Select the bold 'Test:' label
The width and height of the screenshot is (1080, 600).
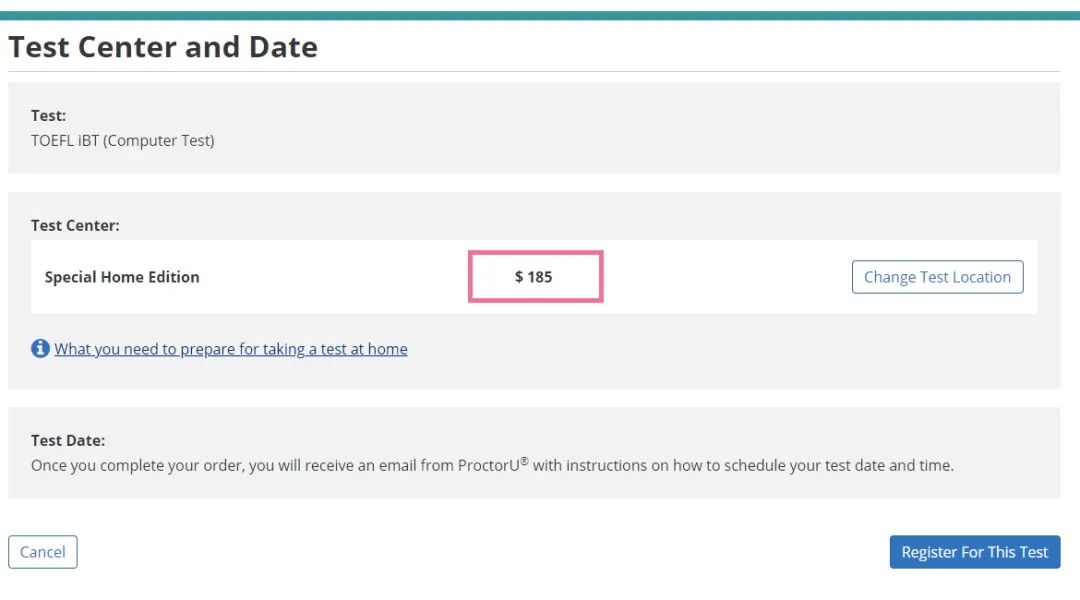point(48,116)
